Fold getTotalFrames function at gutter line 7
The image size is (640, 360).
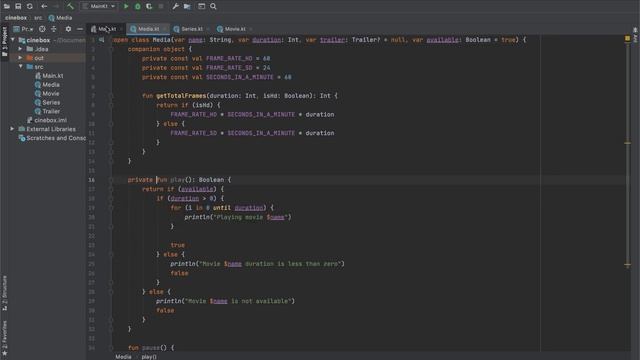click(x=111, y=96)
